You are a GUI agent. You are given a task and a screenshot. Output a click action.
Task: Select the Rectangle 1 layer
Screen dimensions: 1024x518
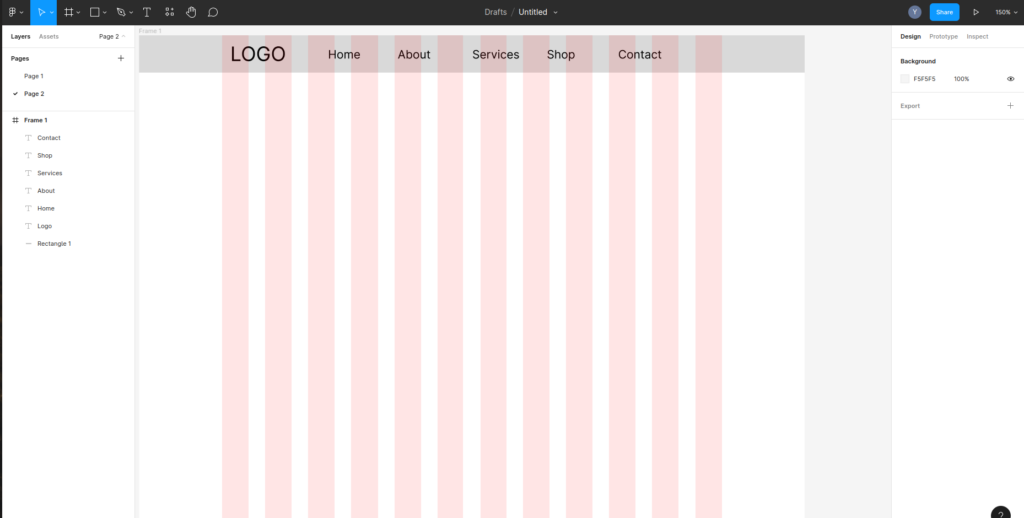54,243
